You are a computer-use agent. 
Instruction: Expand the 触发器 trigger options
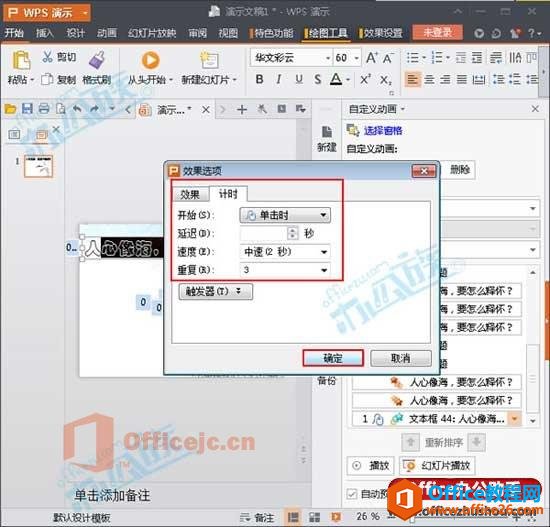pos(215,292)
